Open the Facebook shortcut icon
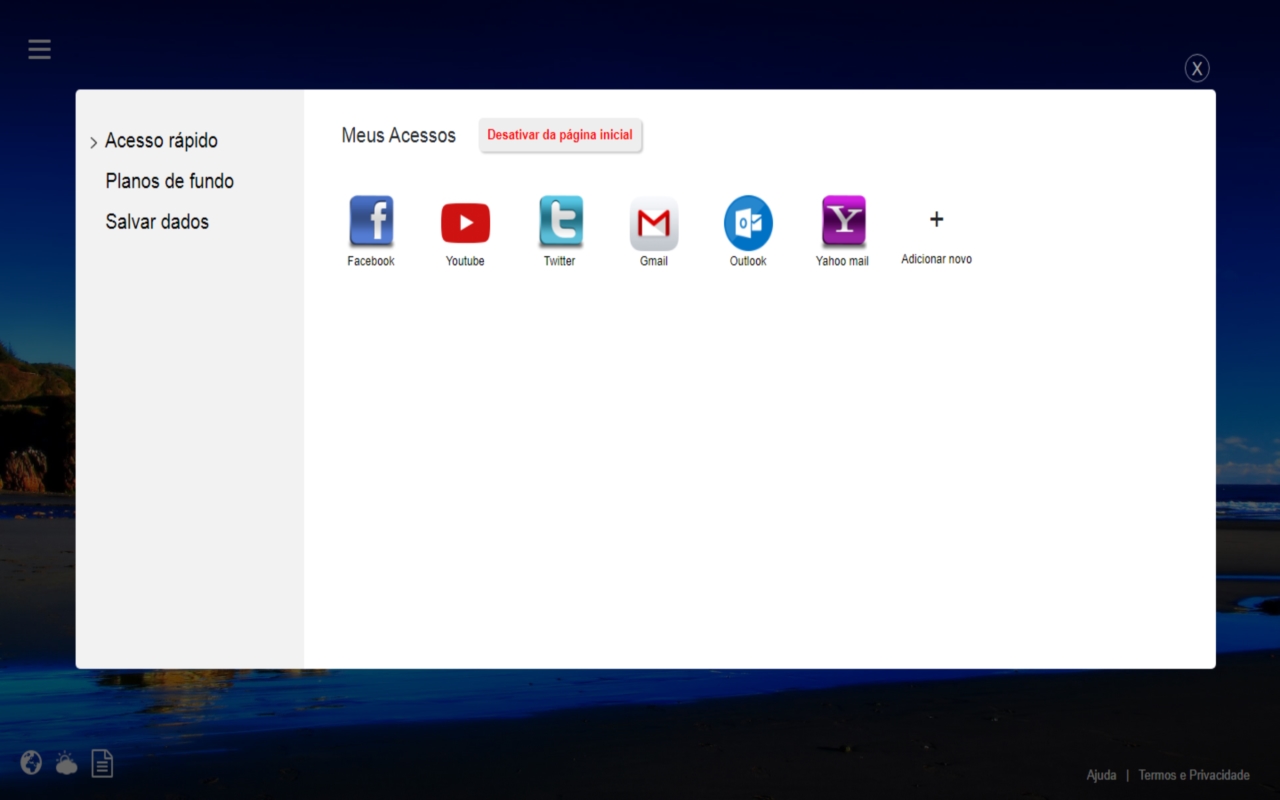 tap(371, 221)
